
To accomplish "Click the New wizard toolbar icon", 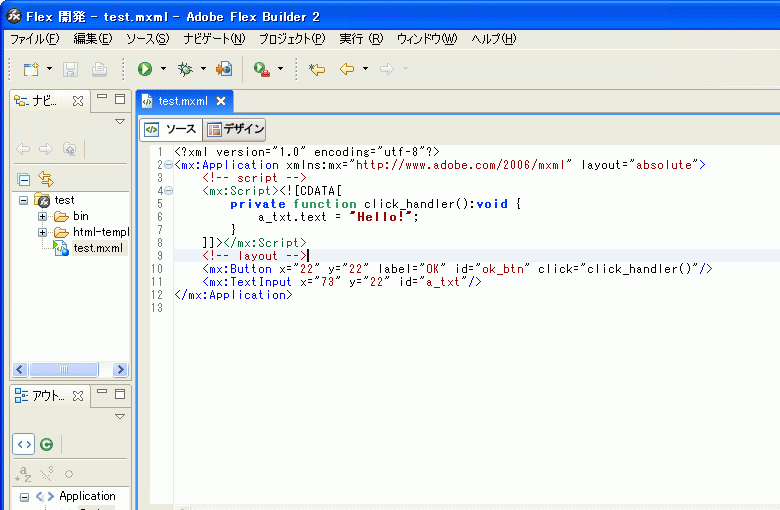I will (31, 69).
